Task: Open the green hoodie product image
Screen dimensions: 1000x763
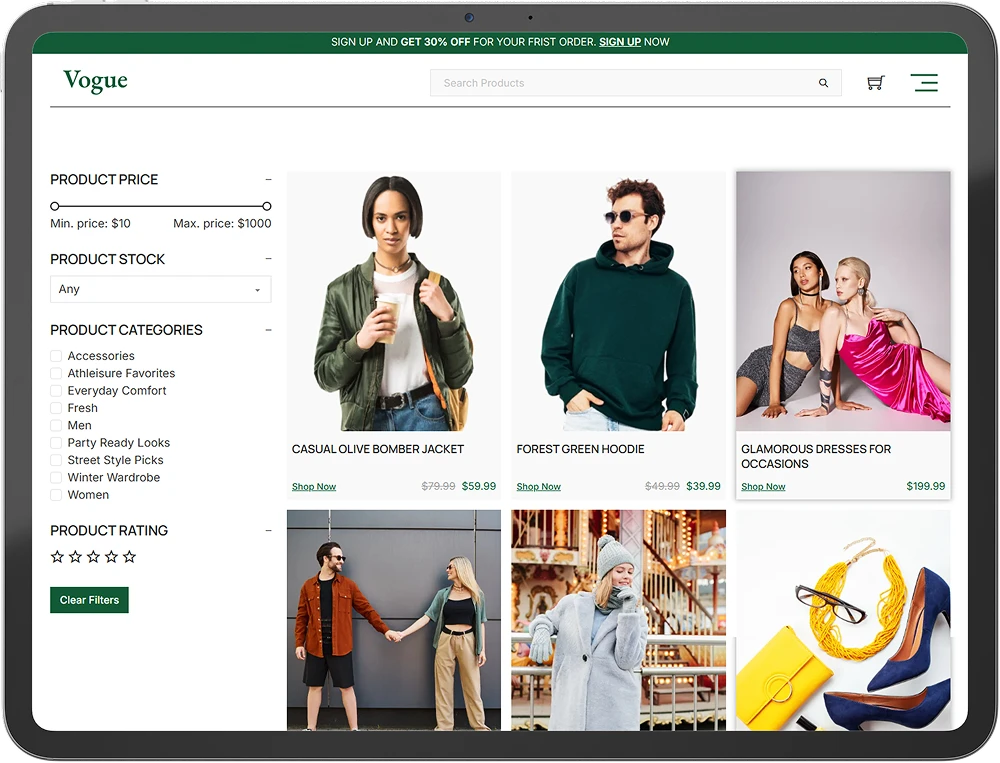Action: pyautogui.click(x=618, y=302)
